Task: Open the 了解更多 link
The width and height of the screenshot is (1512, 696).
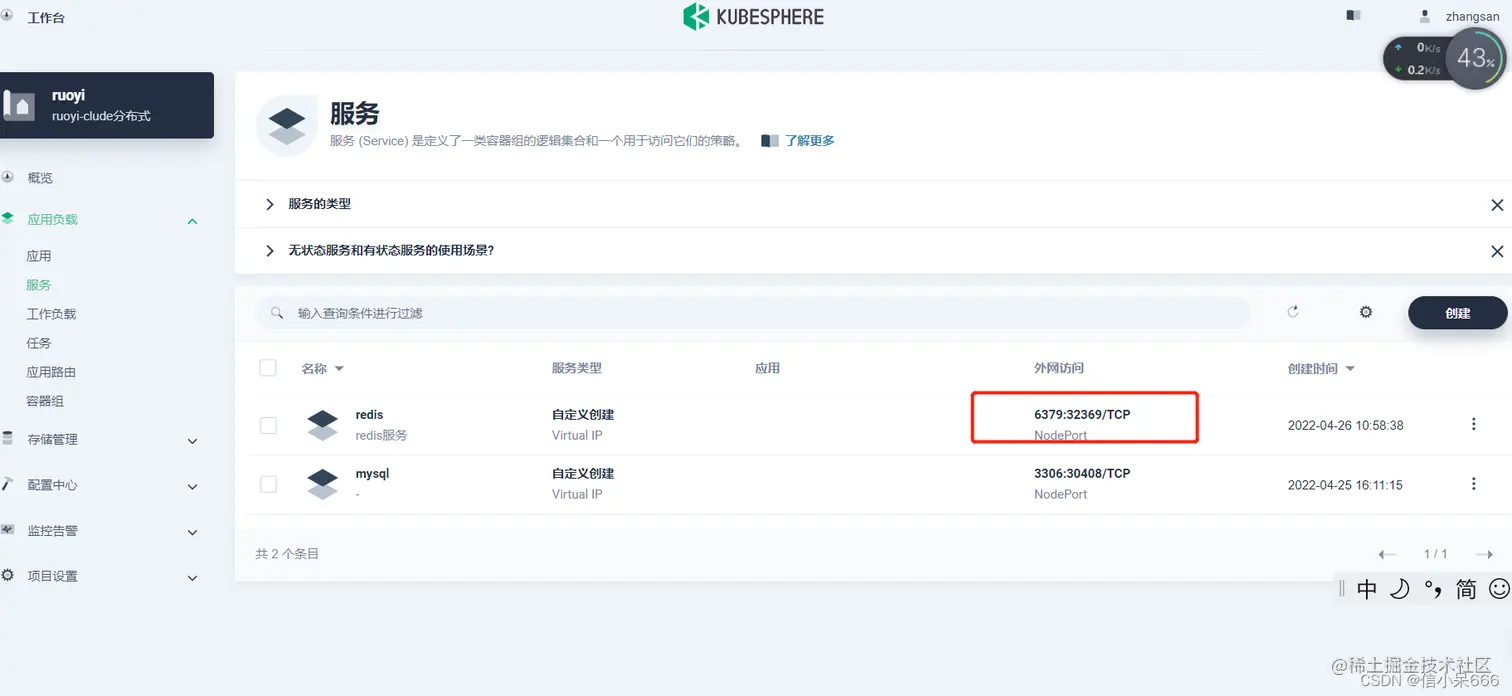Action: [x=809, y=141]
